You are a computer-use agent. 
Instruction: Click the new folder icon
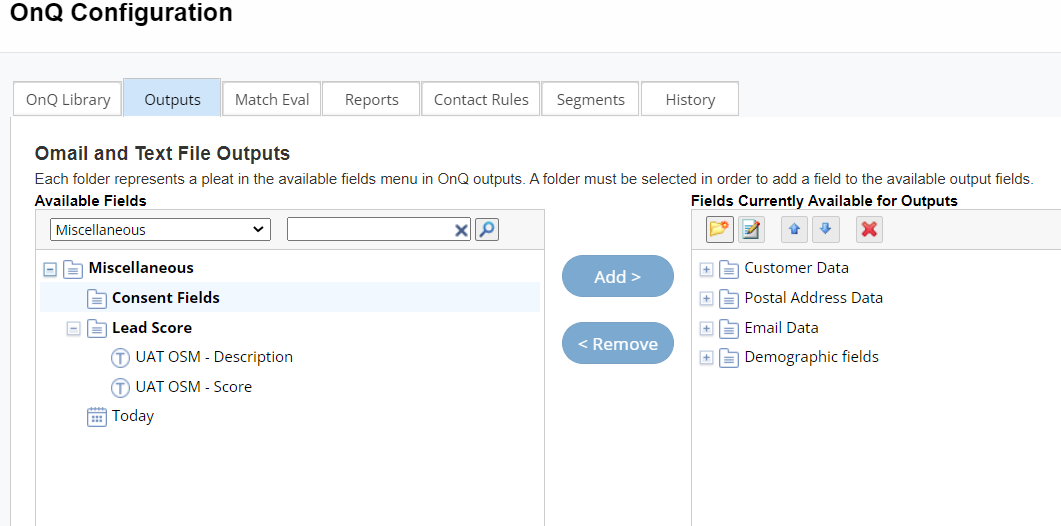(x=719, y=229)
